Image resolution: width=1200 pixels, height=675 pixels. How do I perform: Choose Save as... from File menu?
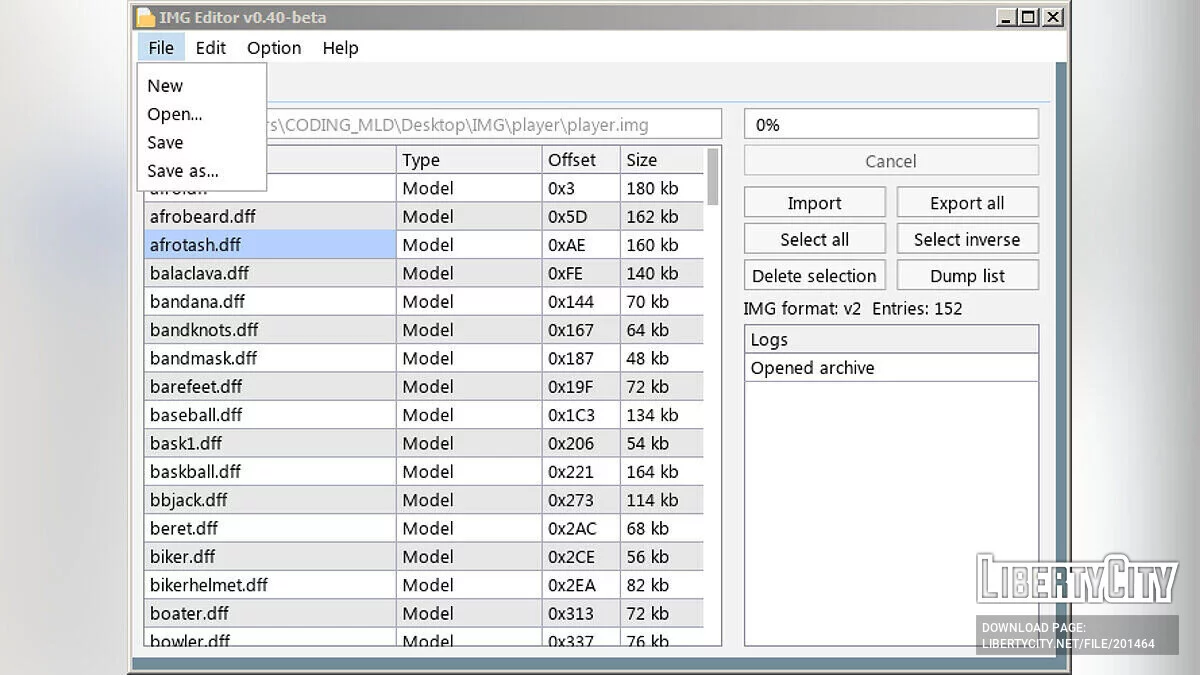point(182,171)
